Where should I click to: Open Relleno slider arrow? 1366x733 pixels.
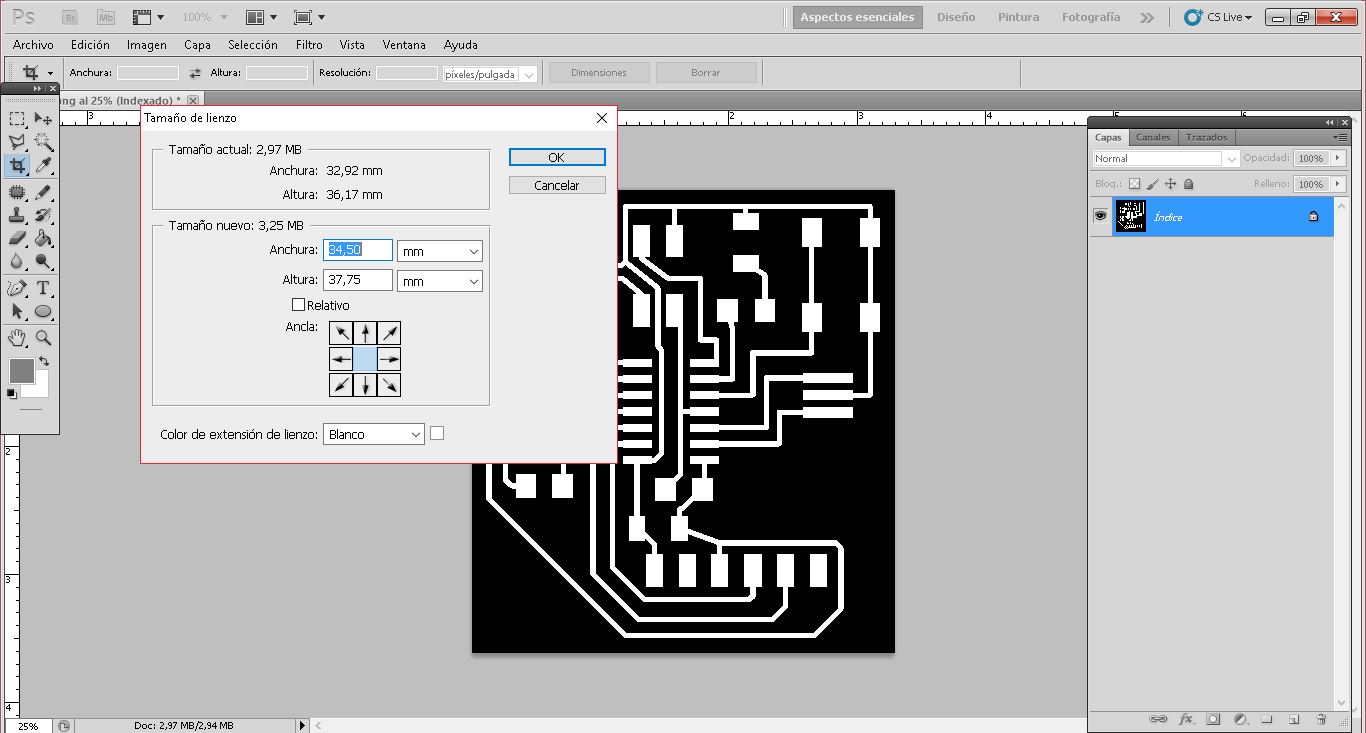click(x=1338, y=184)
